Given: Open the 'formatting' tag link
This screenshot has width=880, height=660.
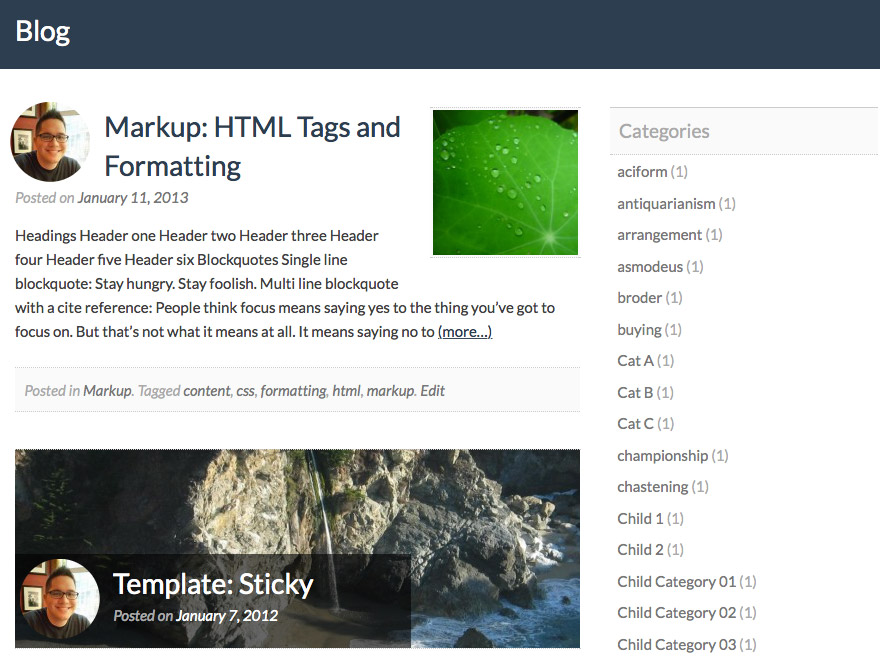Looking at the screenshot, I should (293, 391).
